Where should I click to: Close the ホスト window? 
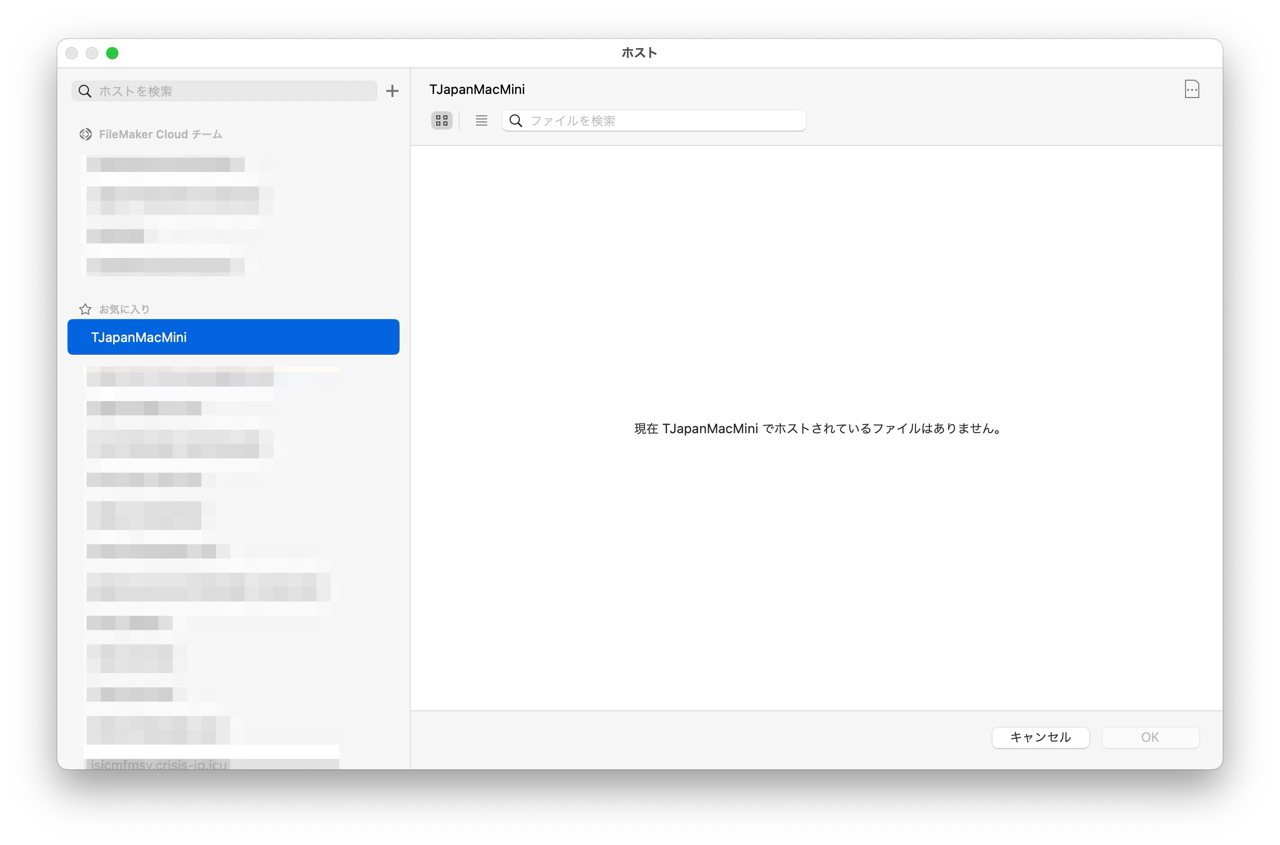pos(72,53)
